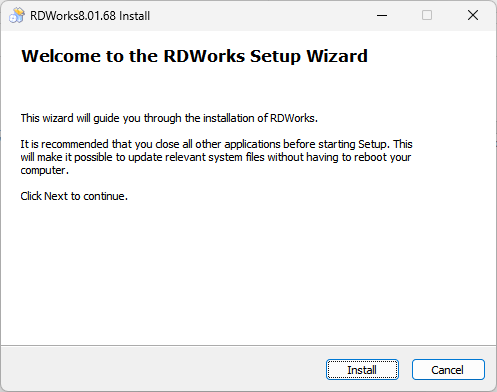Minimize the RDWorks Install window
497x392 pixels.
382,15
